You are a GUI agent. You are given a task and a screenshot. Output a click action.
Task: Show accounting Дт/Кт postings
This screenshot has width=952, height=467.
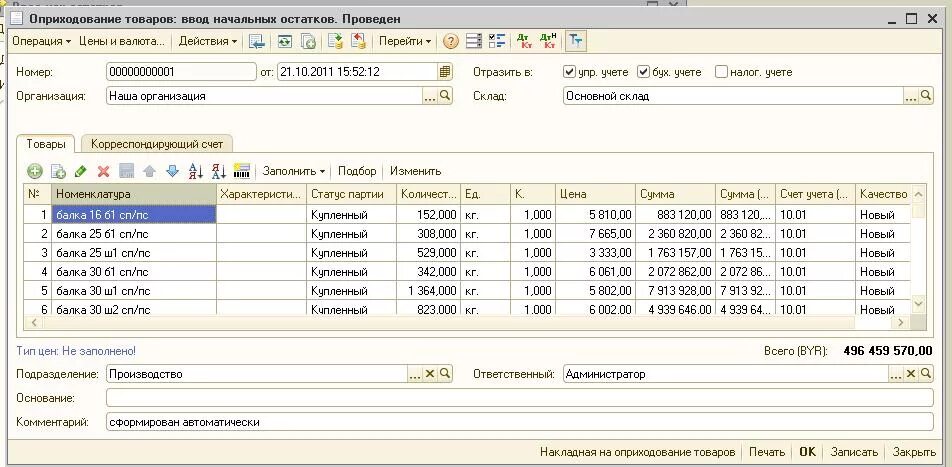(x=523, y=41)
